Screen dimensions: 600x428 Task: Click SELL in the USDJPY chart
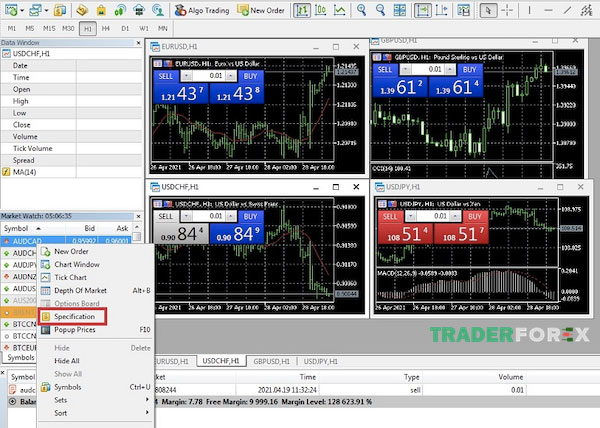tap(390, 216)
